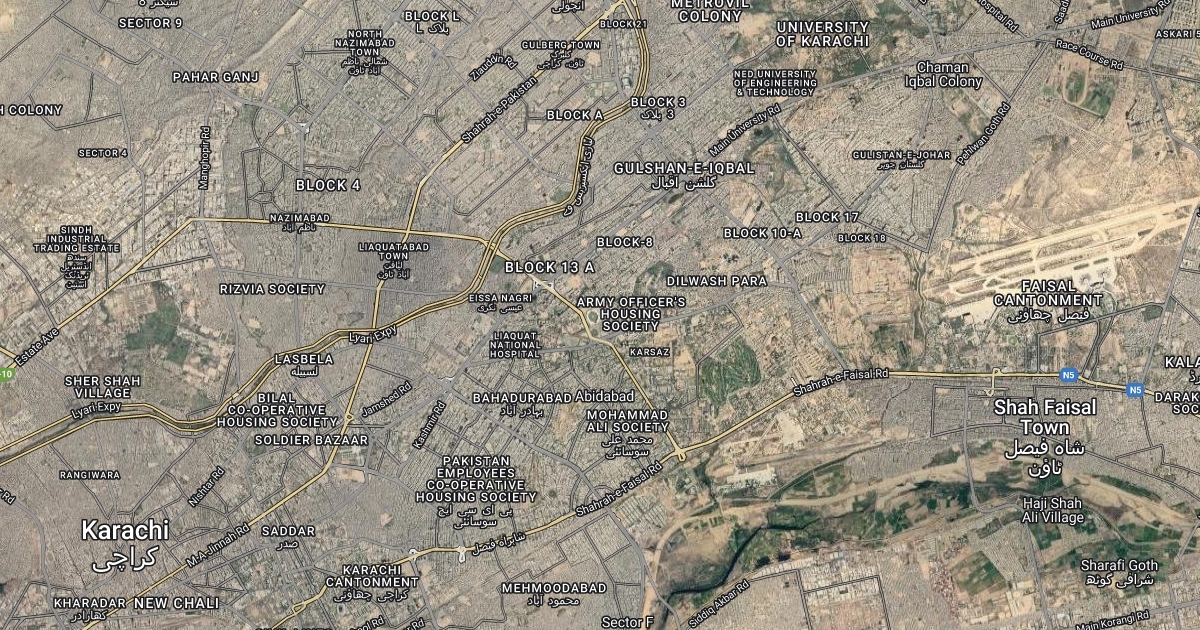Image resolution: width=1200 pixels, height=630 pixels.
Task: Click the Pahar Ganj label
Action: [x=216, y=77]
